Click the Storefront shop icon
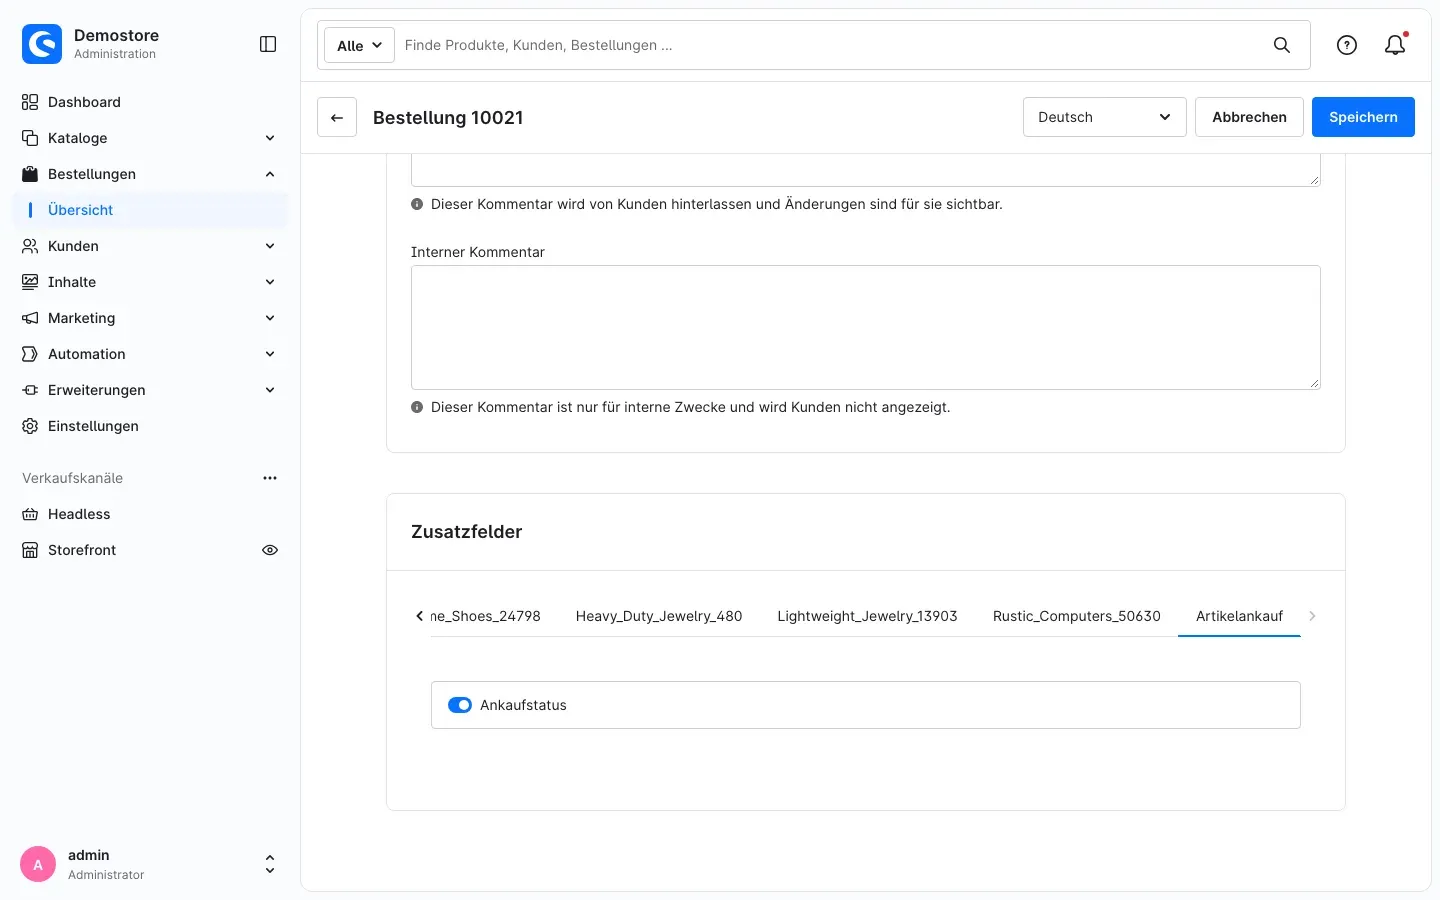 [30, 550]
